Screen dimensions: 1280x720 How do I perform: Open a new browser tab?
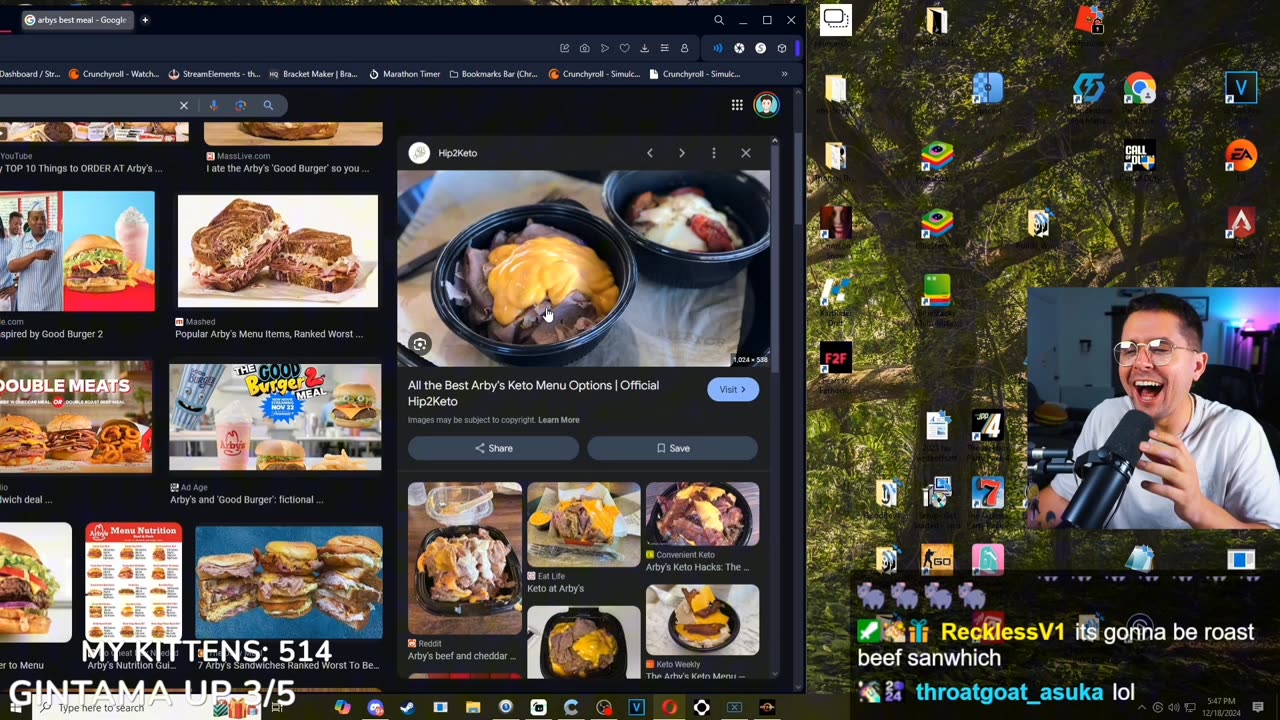145,20
